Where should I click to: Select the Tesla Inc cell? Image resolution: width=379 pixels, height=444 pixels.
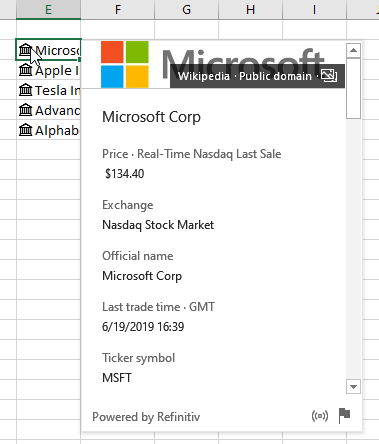pos(49,90)
